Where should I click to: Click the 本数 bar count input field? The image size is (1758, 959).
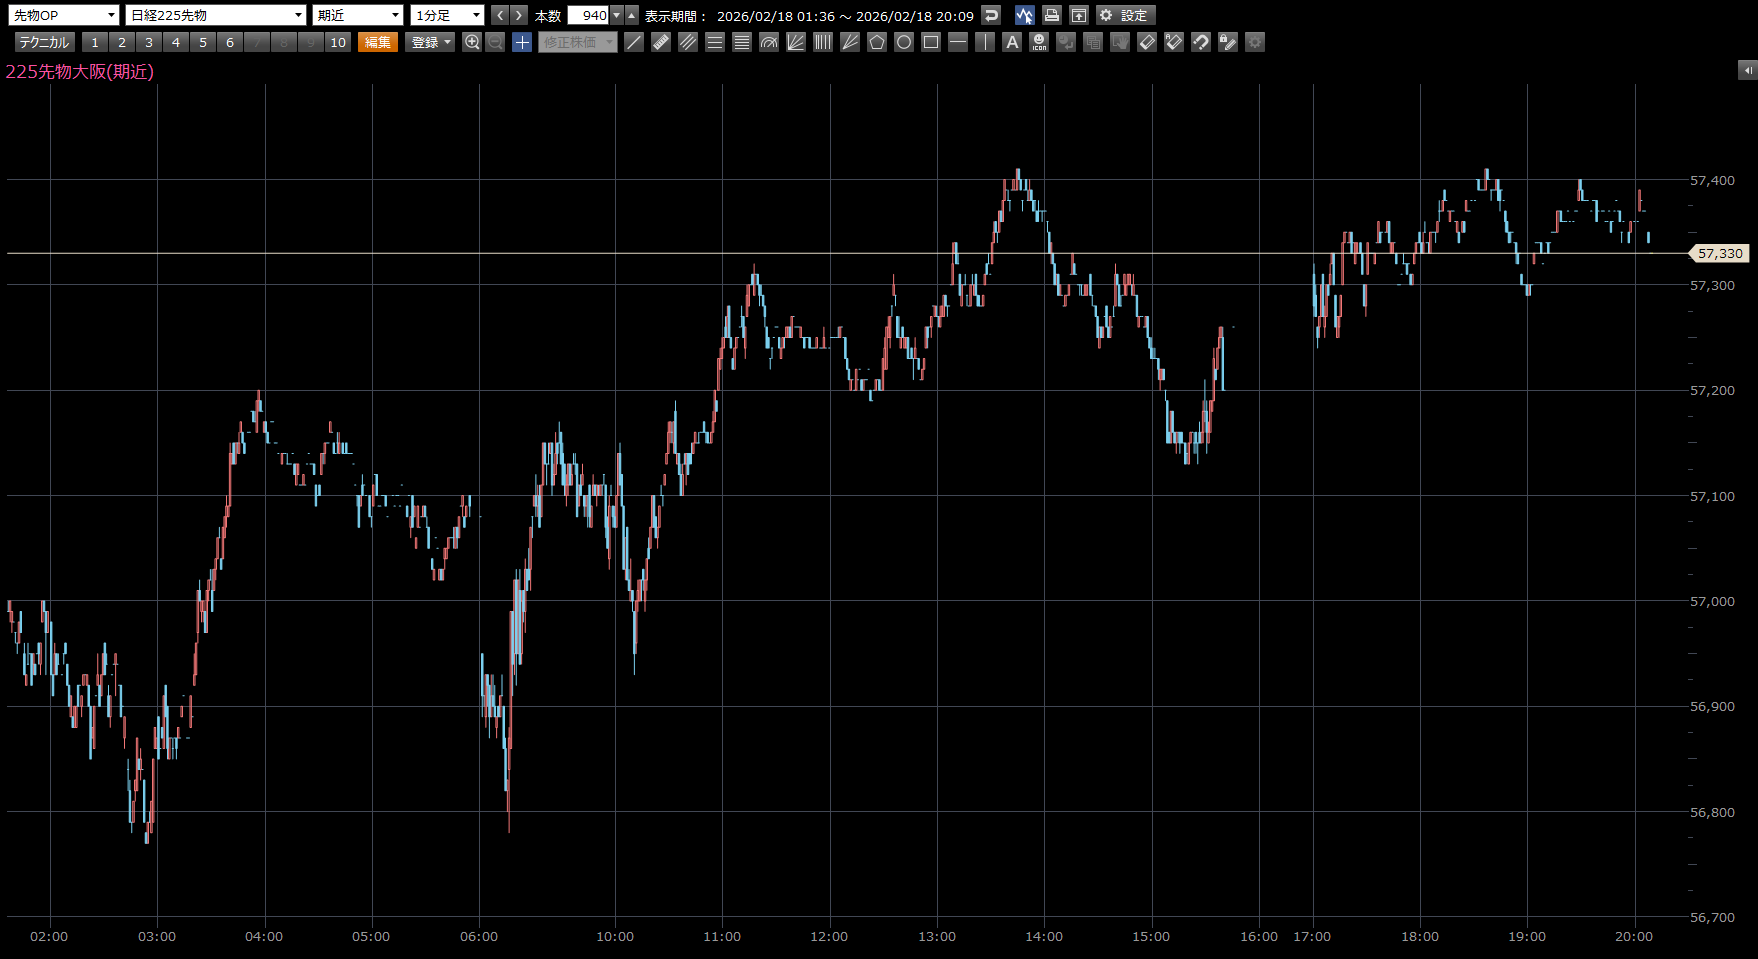[588, 15]
